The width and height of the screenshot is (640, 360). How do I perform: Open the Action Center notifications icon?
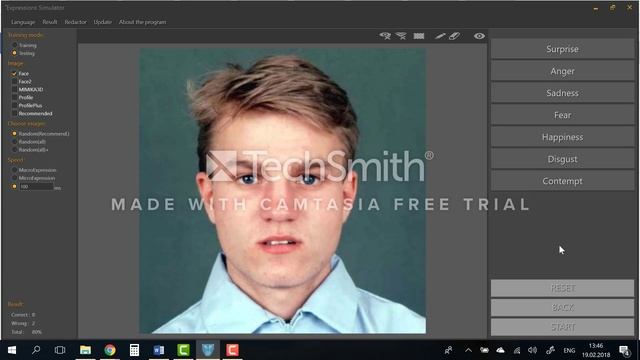point(624,350)
